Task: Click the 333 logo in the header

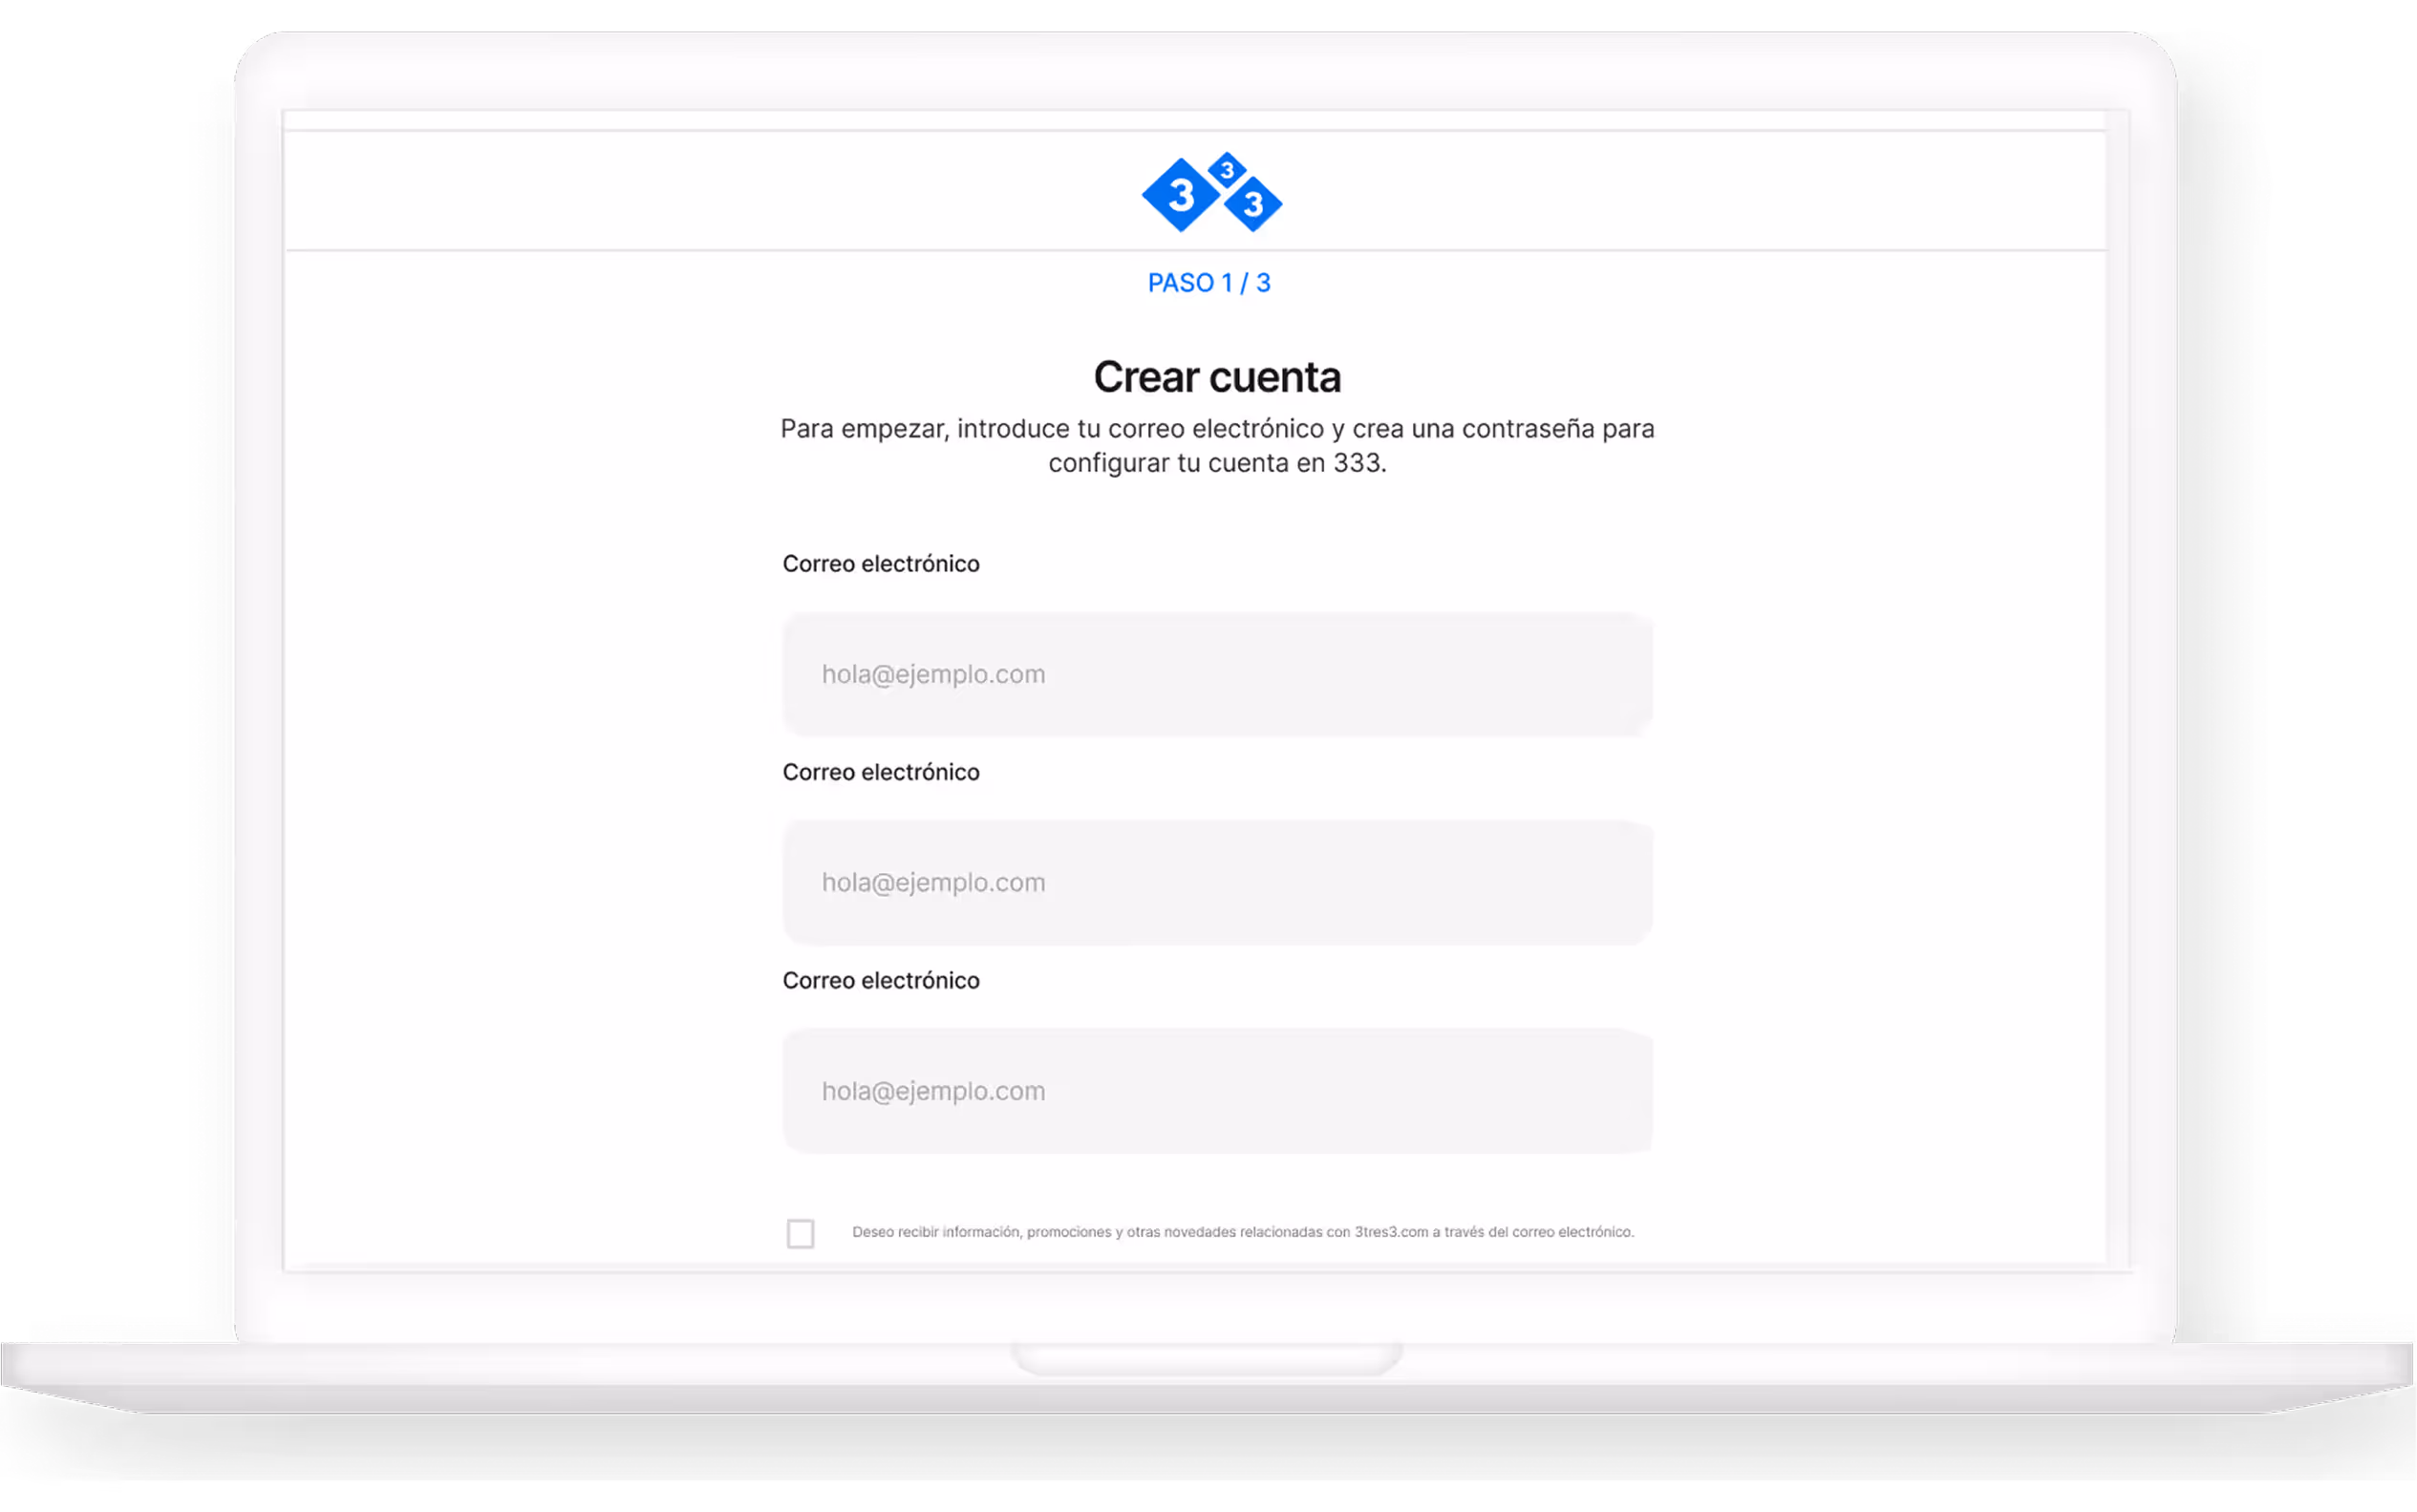Action: (1211, 193)
